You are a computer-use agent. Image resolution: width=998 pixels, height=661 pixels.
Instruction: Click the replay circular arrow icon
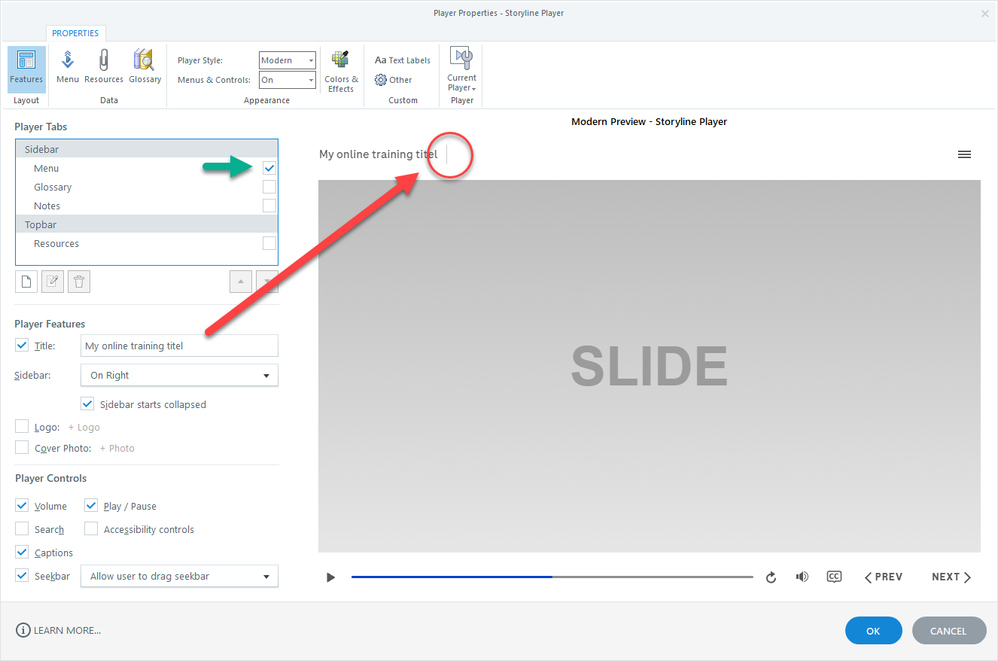point(771,577)
